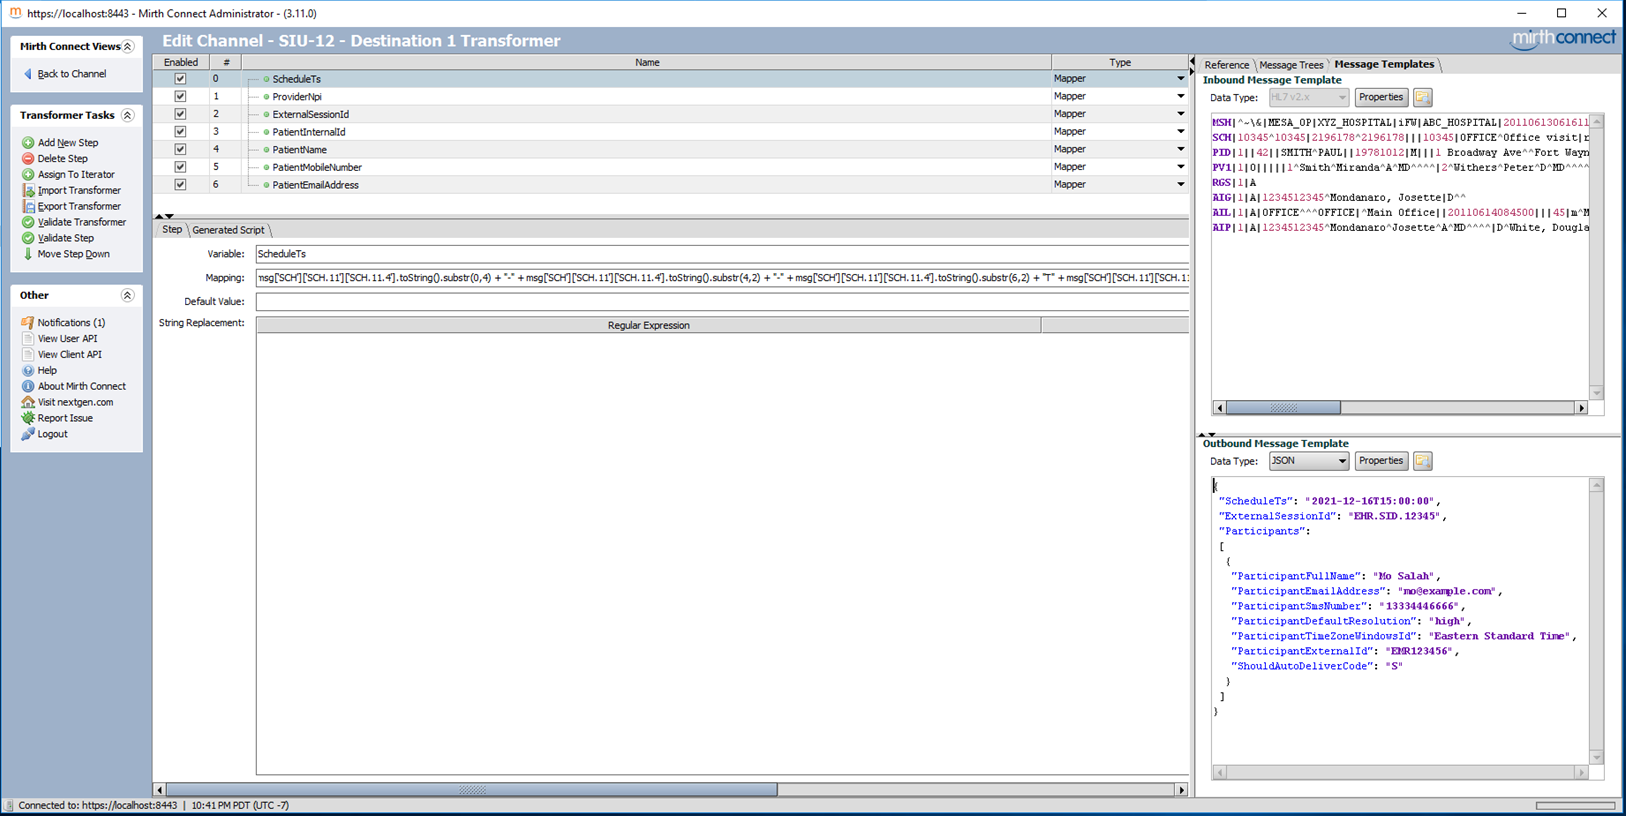Screen dimensions: 1626x816
Task: Click the folder icon beside outbound Properties
Action: click(x=1422, y=461)
